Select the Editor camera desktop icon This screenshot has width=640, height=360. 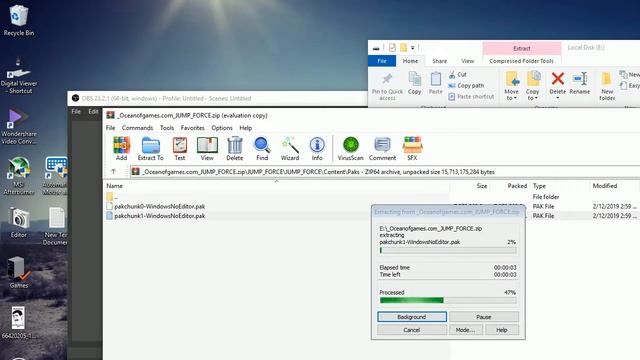coord(18,222)
